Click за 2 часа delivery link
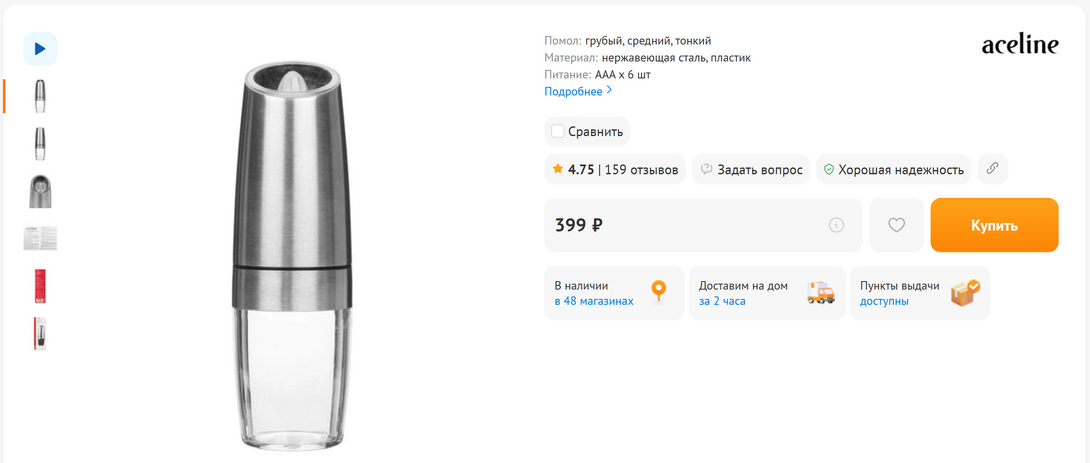This screenshot has height=463, width=1090. click(x=722, y=301)
